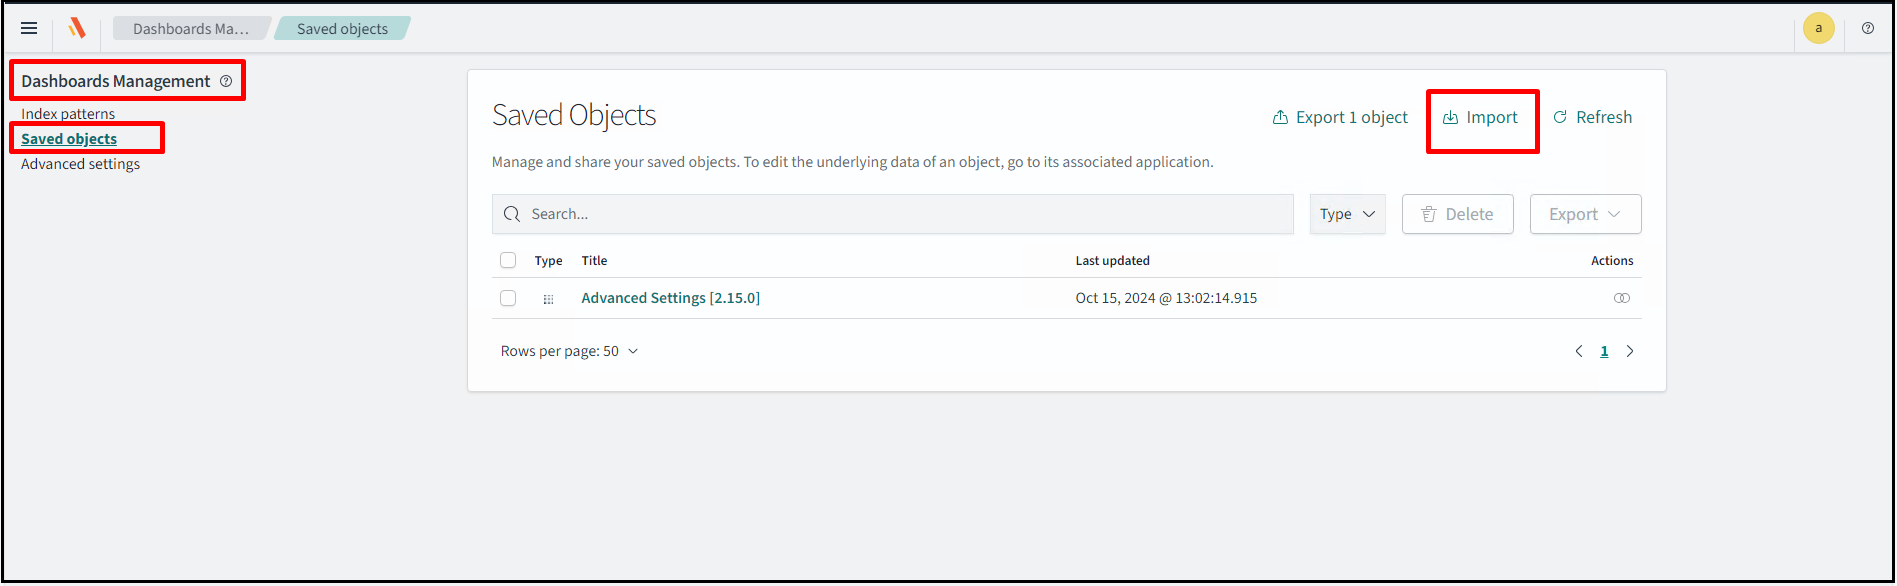Open Index patterns in the sidebar
The width and height of the screenshot is (1897, 586).
[68, 114]
